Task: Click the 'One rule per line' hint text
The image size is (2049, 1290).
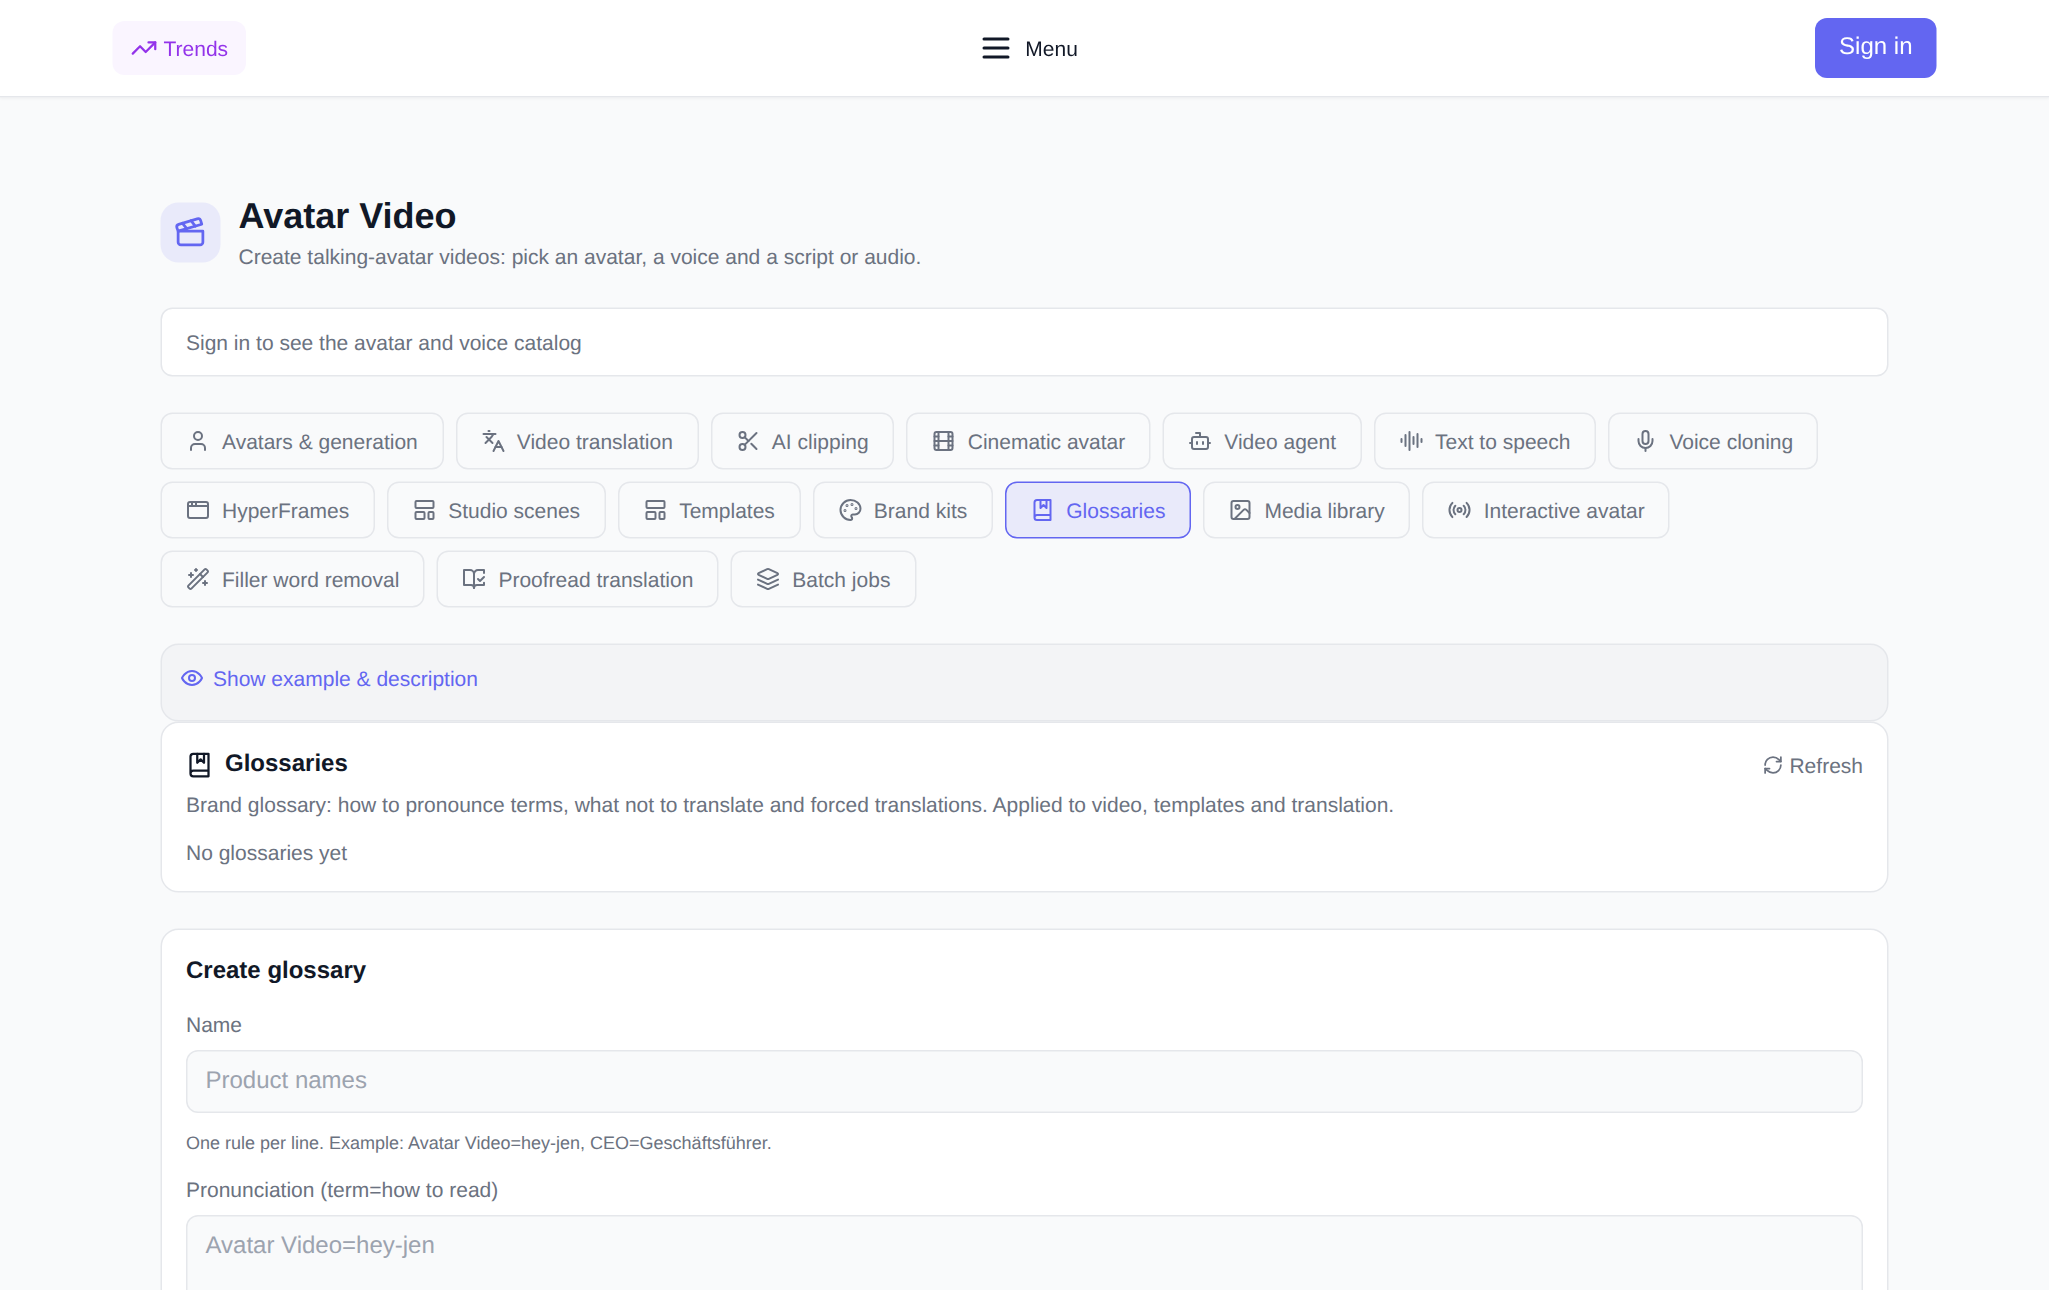Action: coord(479,1143)
